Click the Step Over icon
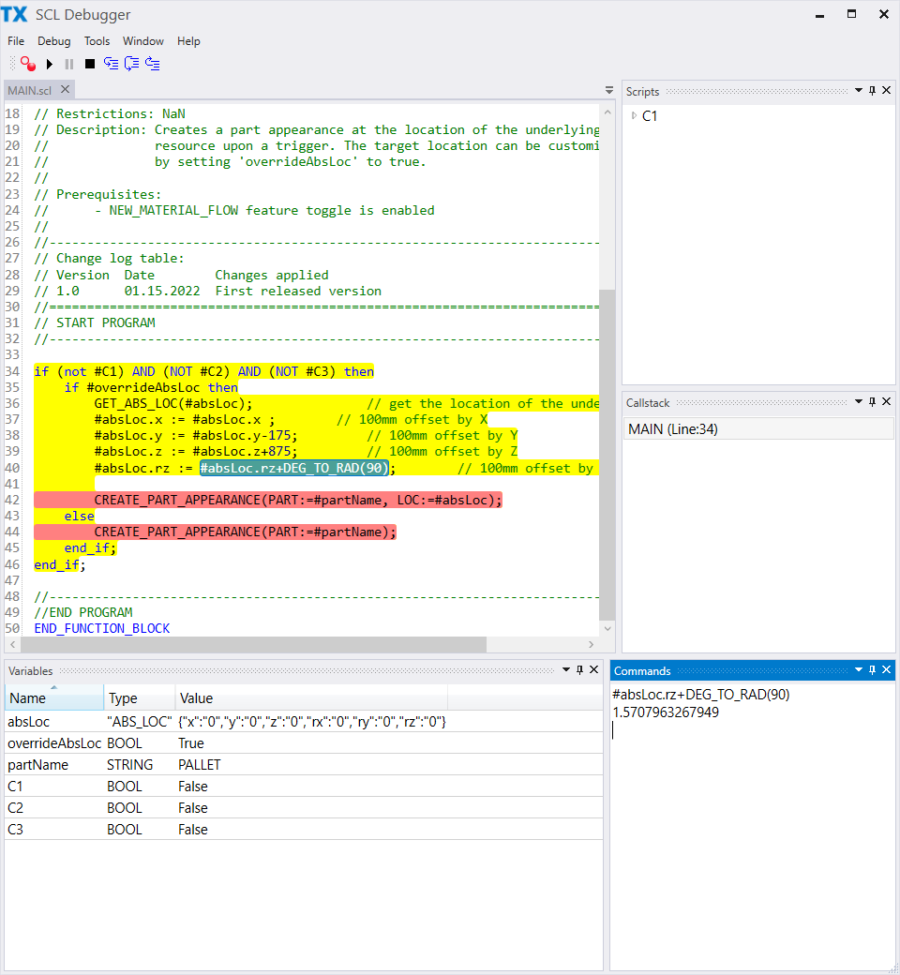Viewport: 900px width, 975px height. tap(131, 64)
